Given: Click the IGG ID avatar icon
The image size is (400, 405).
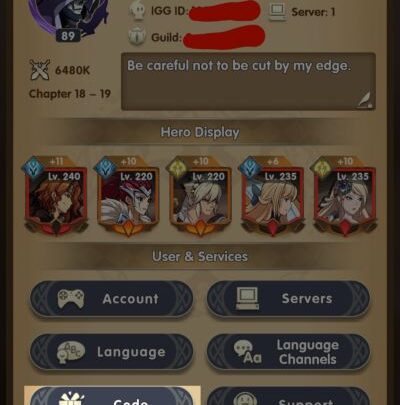Looking at the screenshot, I should coord(139,10).
